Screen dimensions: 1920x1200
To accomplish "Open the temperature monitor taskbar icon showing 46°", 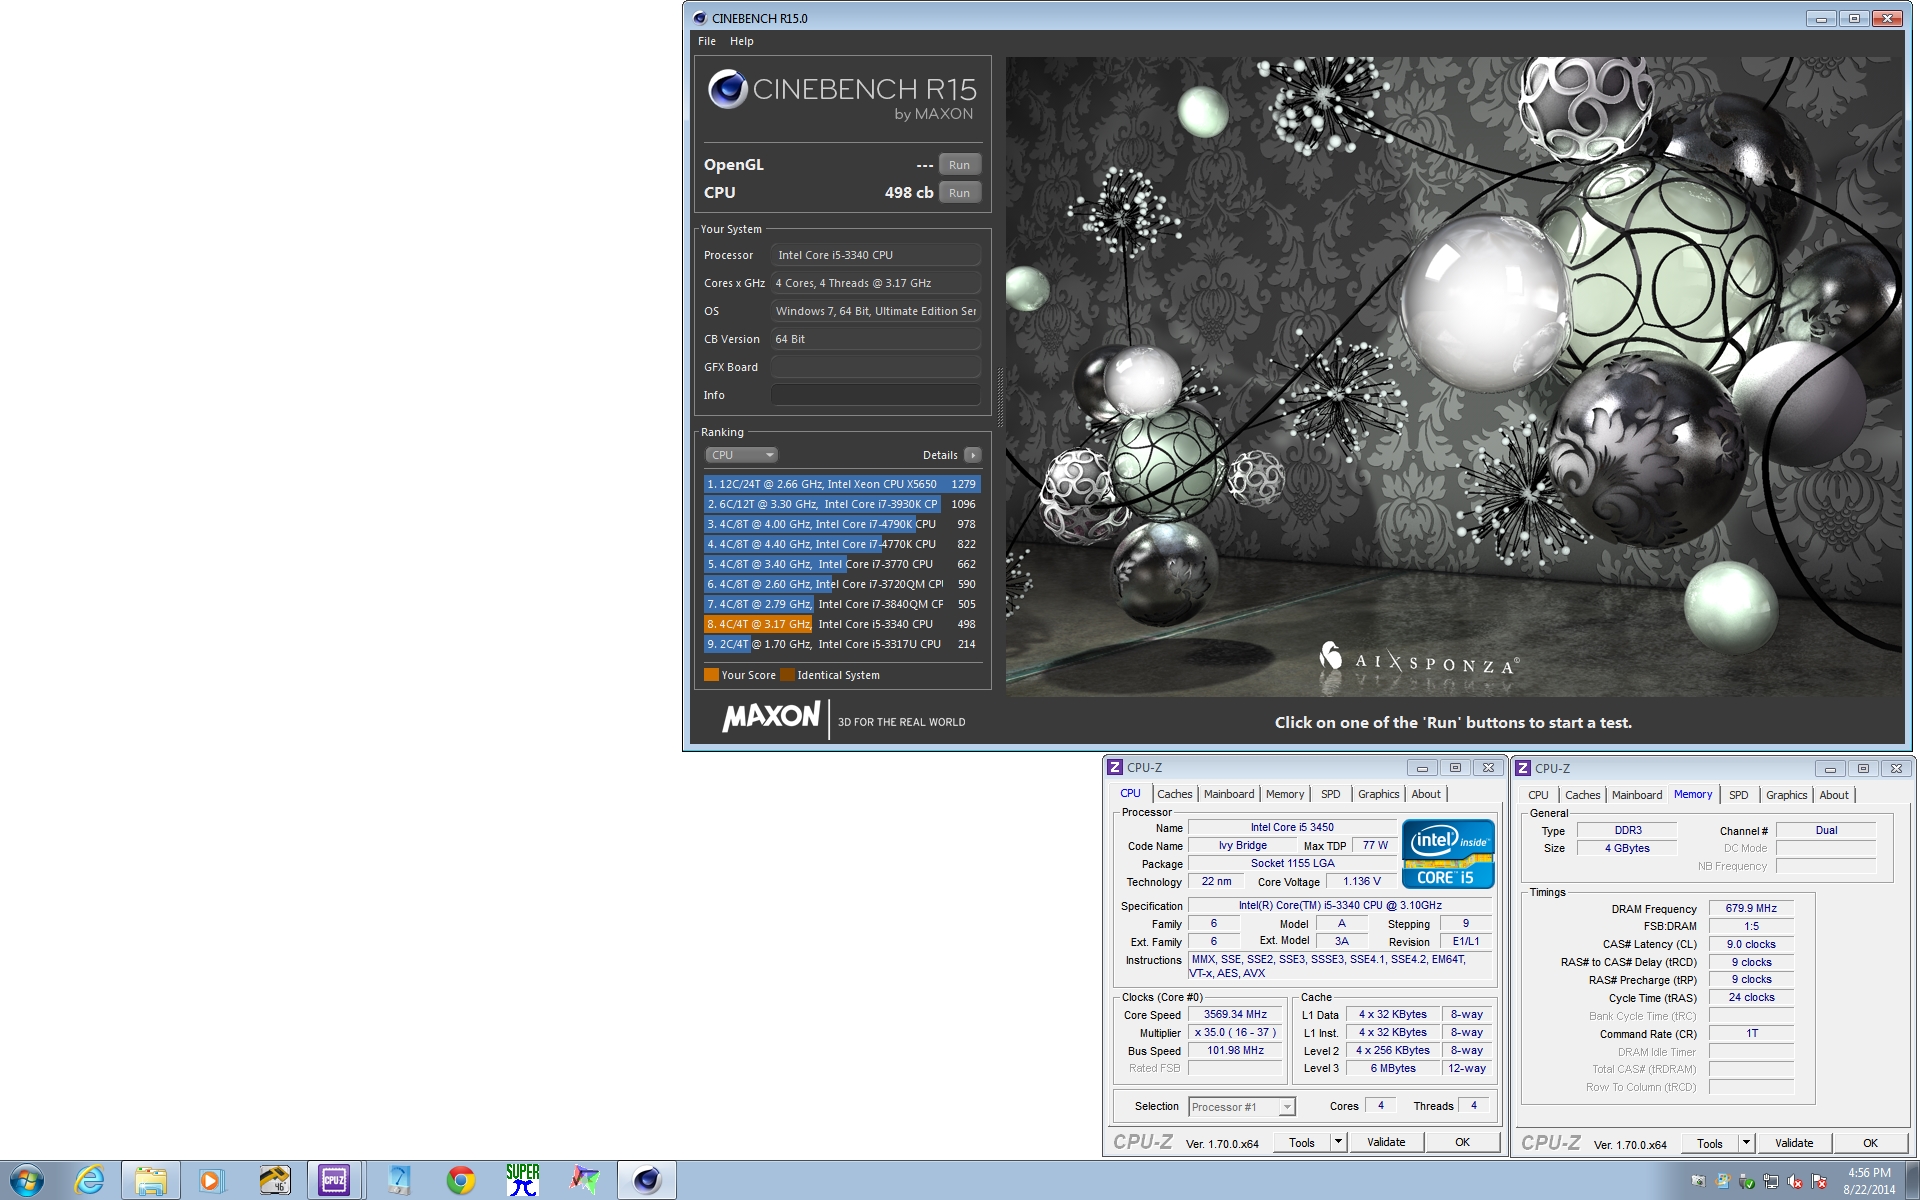I will [x=274, y=1180].
